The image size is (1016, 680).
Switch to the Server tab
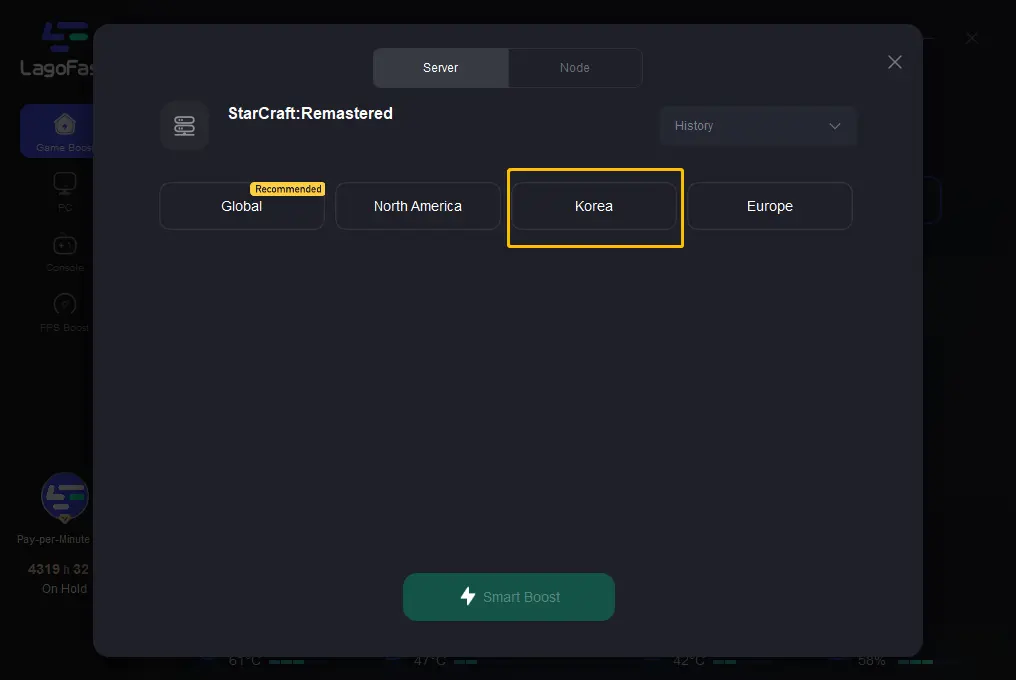pyautogui.click(x=441, y=68)
